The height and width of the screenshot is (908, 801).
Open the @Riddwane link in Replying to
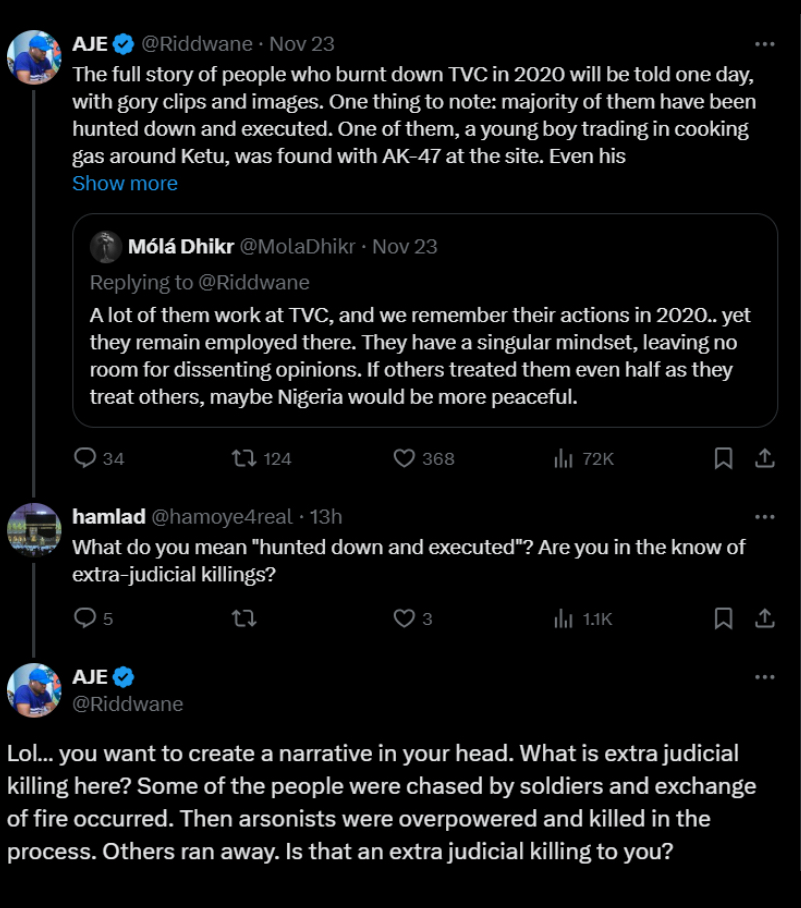254,283
